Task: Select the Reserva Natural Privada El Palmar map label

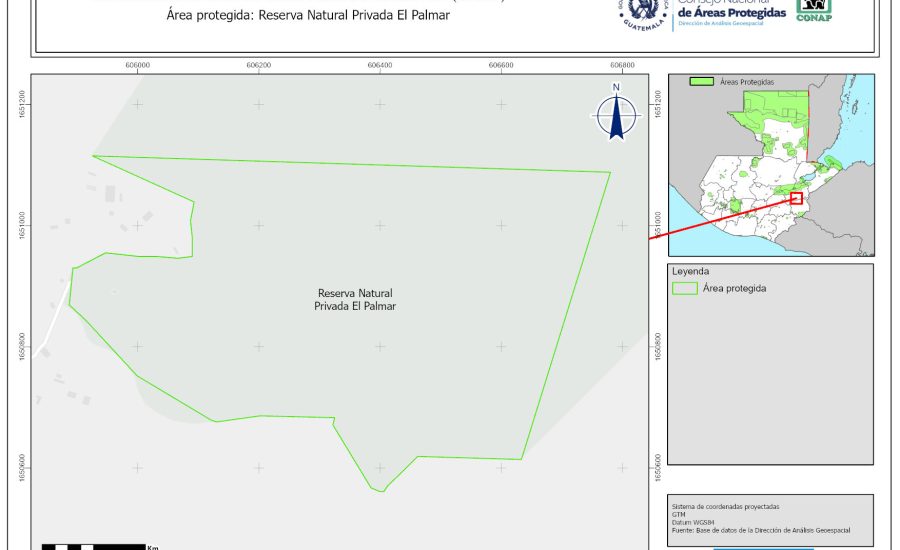Action: [355, 300]
